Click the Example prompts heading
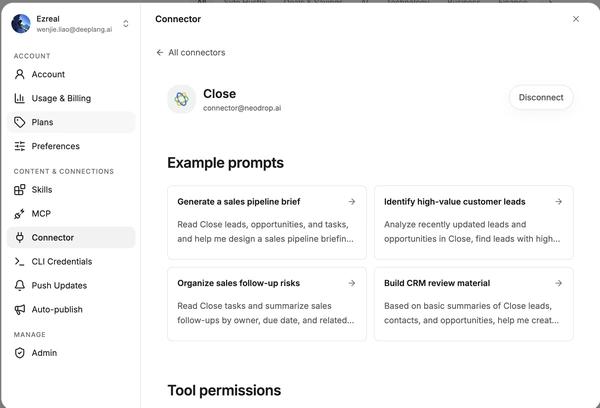This screenshot has height=408, width=600. [225, 163]
